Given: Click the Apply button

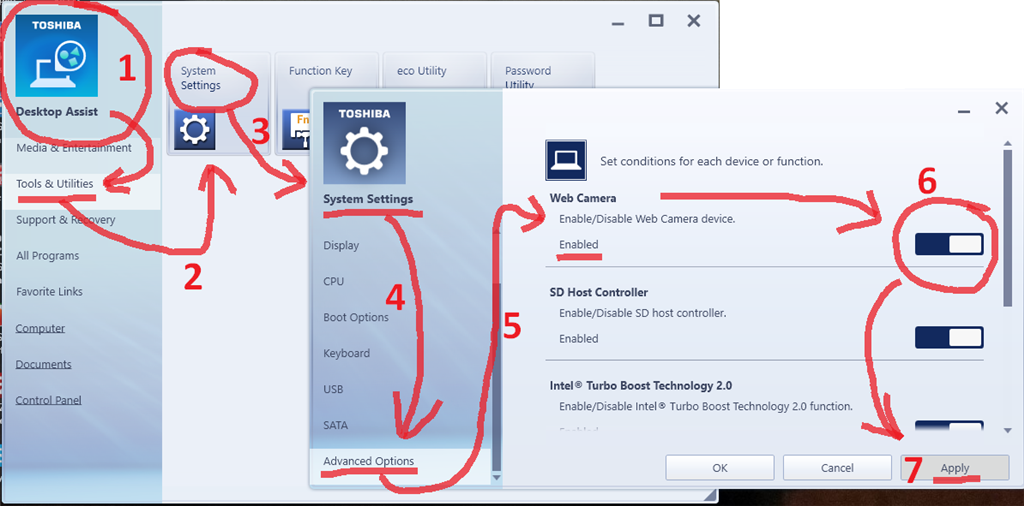Looking at the screenshot, I should (x=955, y=467).
